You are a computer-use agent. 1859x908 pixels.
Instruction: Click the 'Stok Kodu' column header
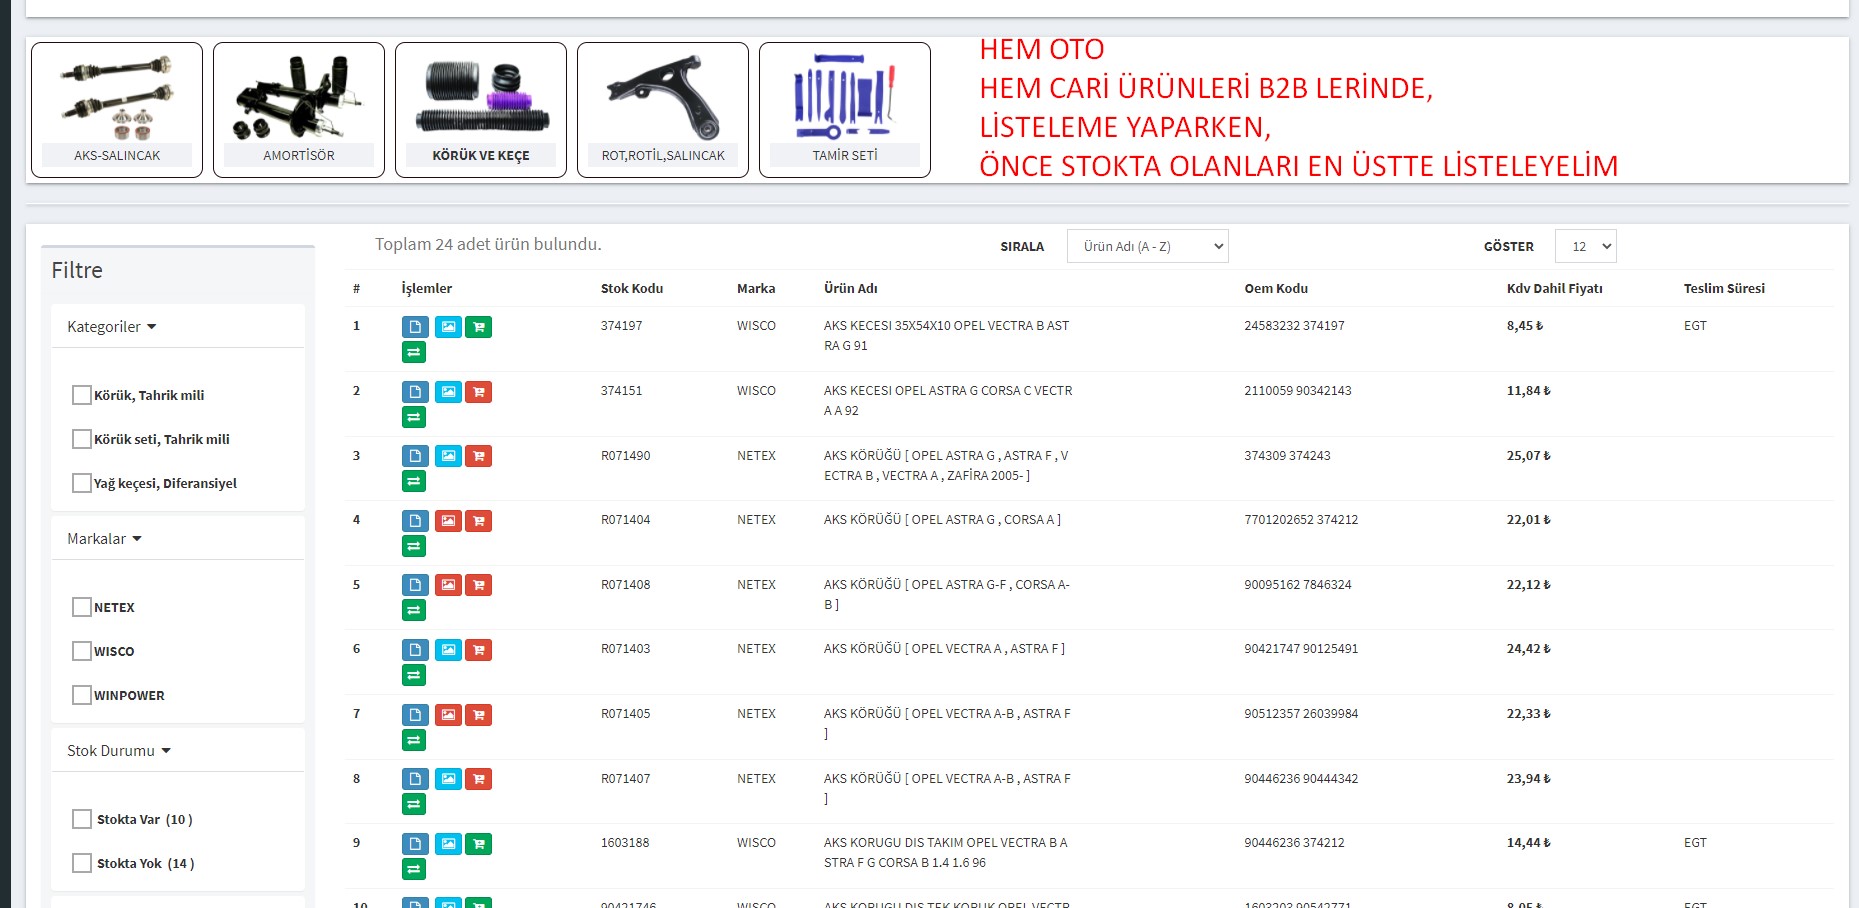pos(631,288)
